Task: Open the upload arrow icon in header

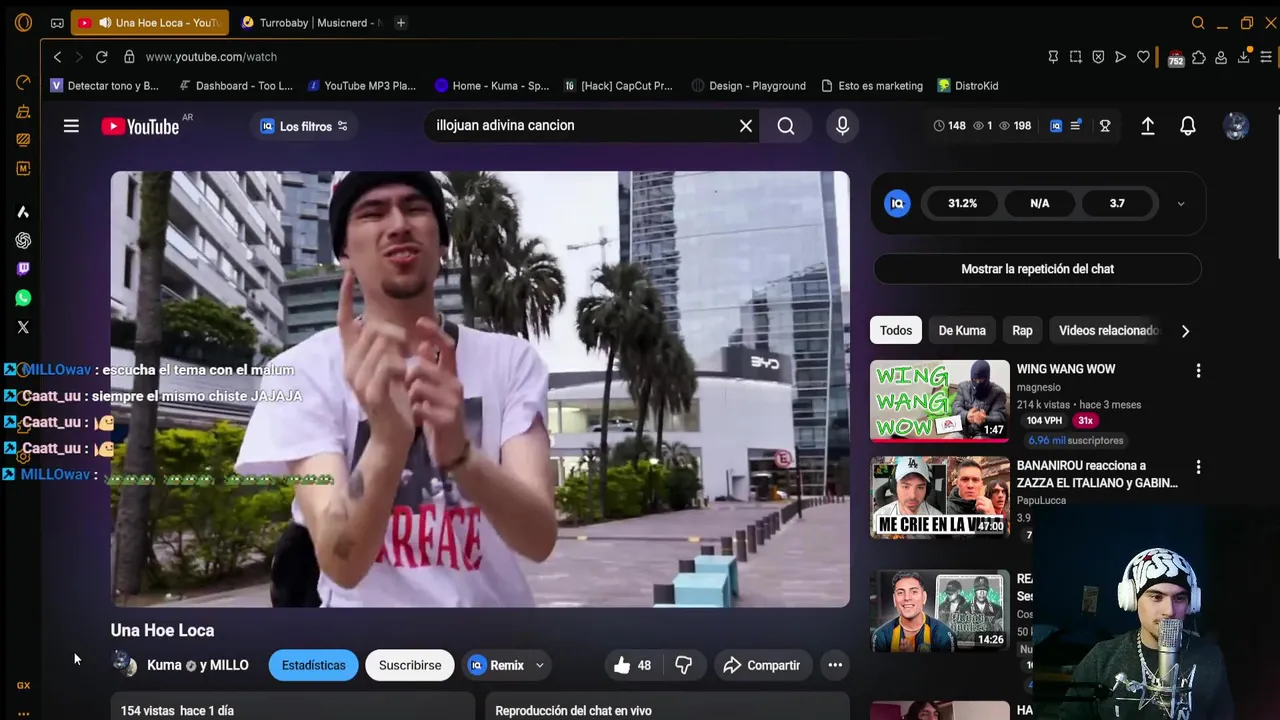Action: [1148, 126]
